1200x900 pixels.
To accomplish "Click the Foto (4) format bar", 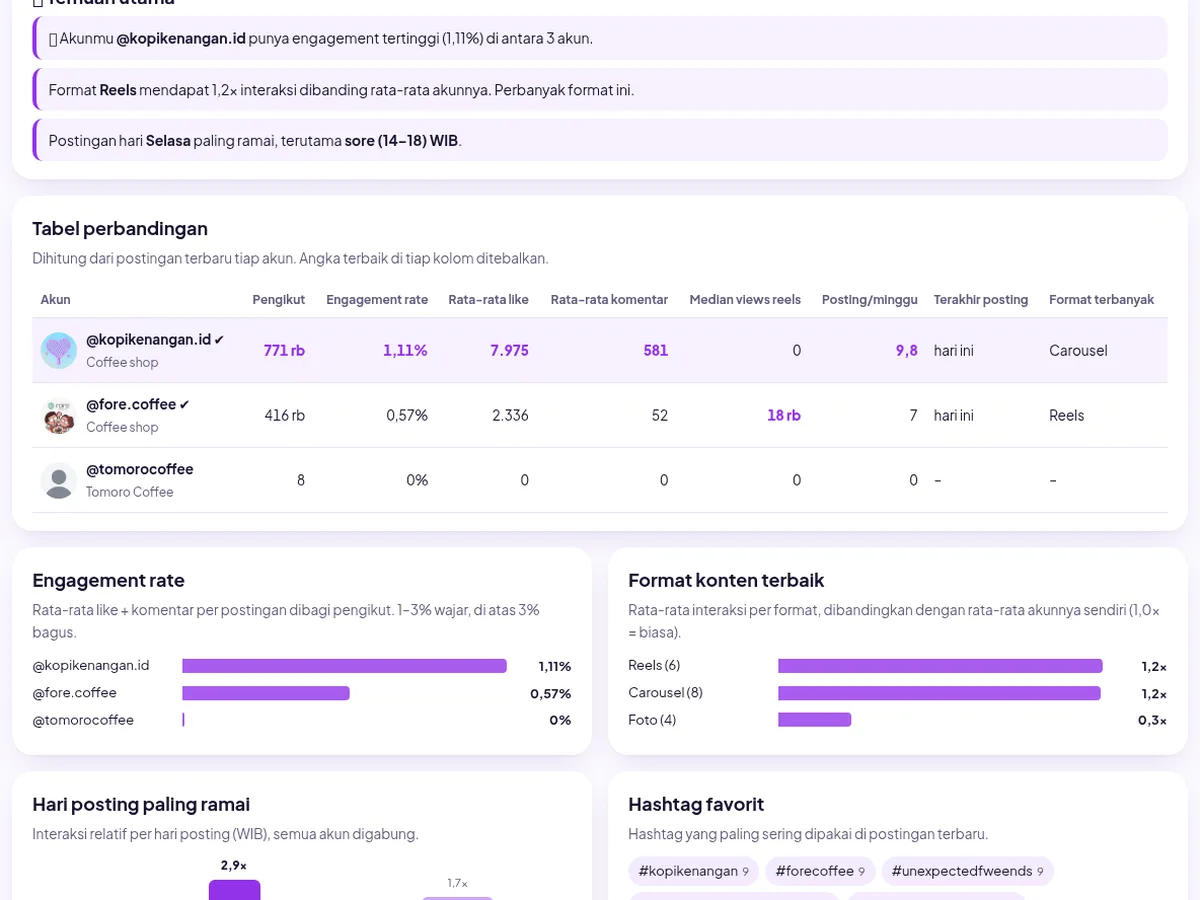I will (x=815, y=720).
